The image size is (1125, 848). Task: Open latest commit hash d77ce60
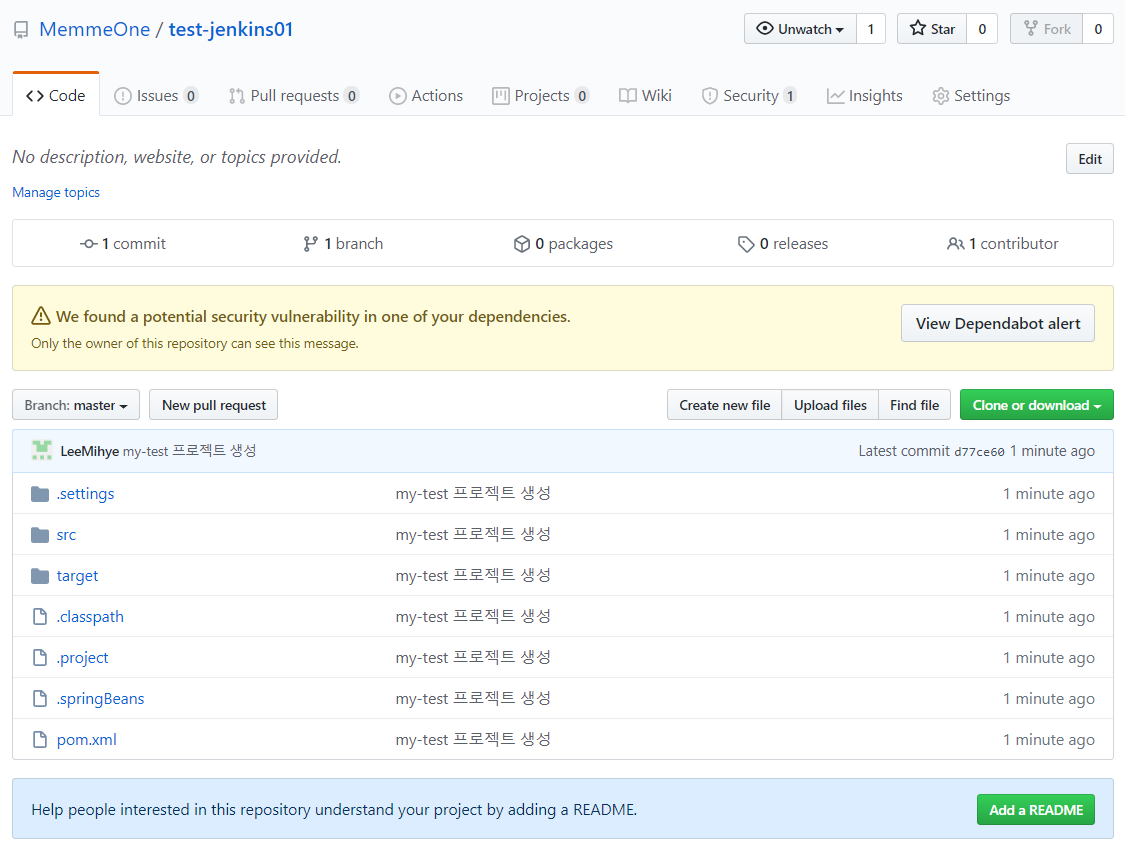tap(979, 451)
